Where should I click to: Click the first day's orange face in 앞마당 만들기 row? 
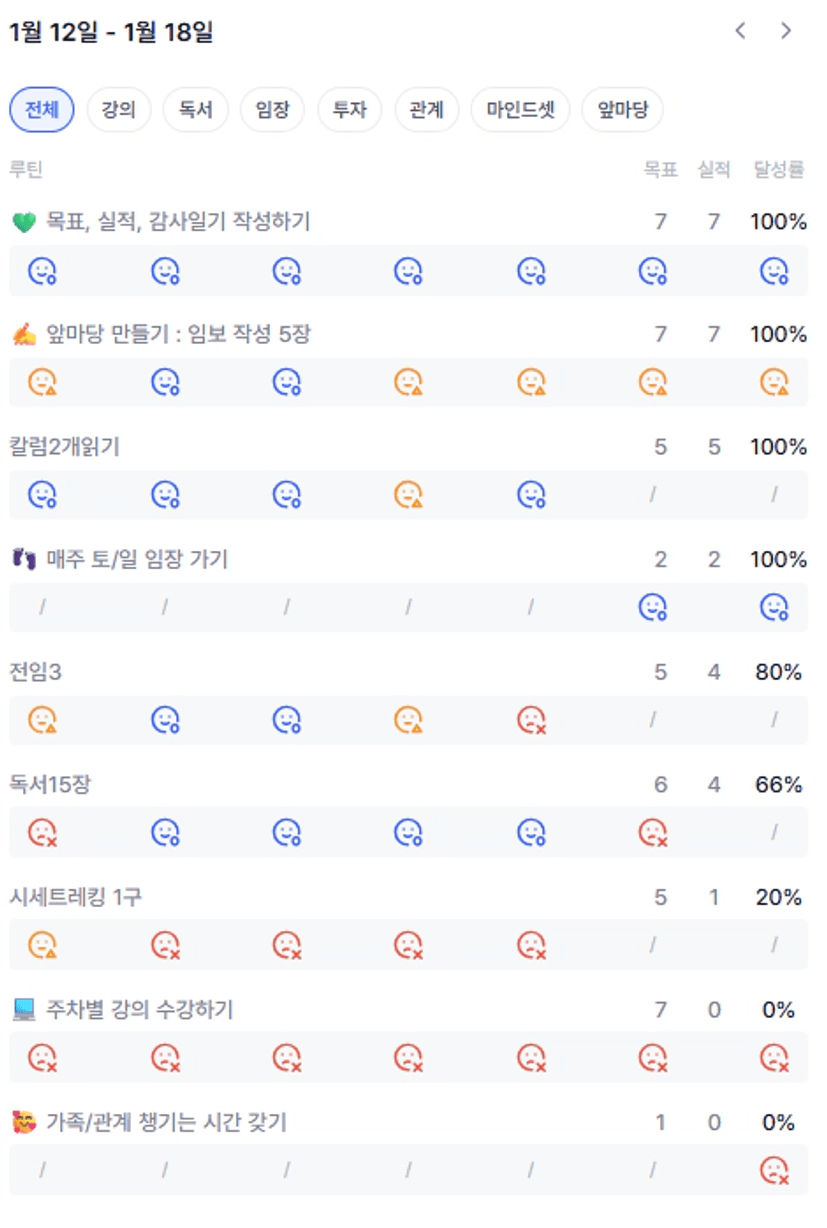pyautogui.click(x=42, y=382)
